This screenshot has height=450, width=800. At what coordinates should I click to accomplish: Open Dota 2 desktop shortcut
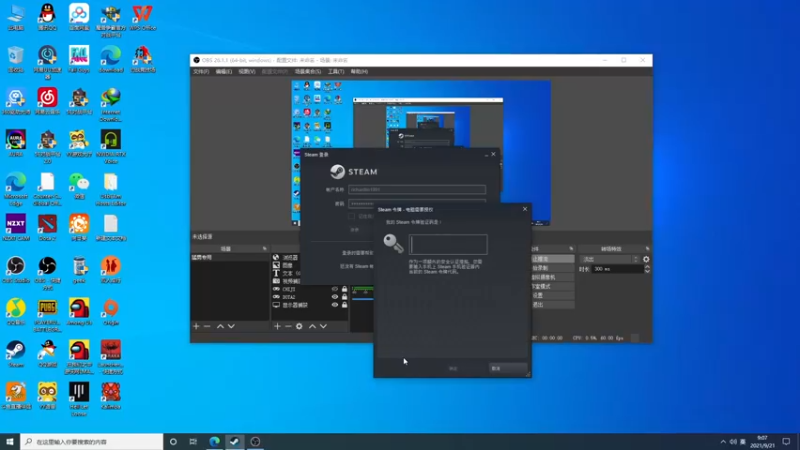[47, 227]
